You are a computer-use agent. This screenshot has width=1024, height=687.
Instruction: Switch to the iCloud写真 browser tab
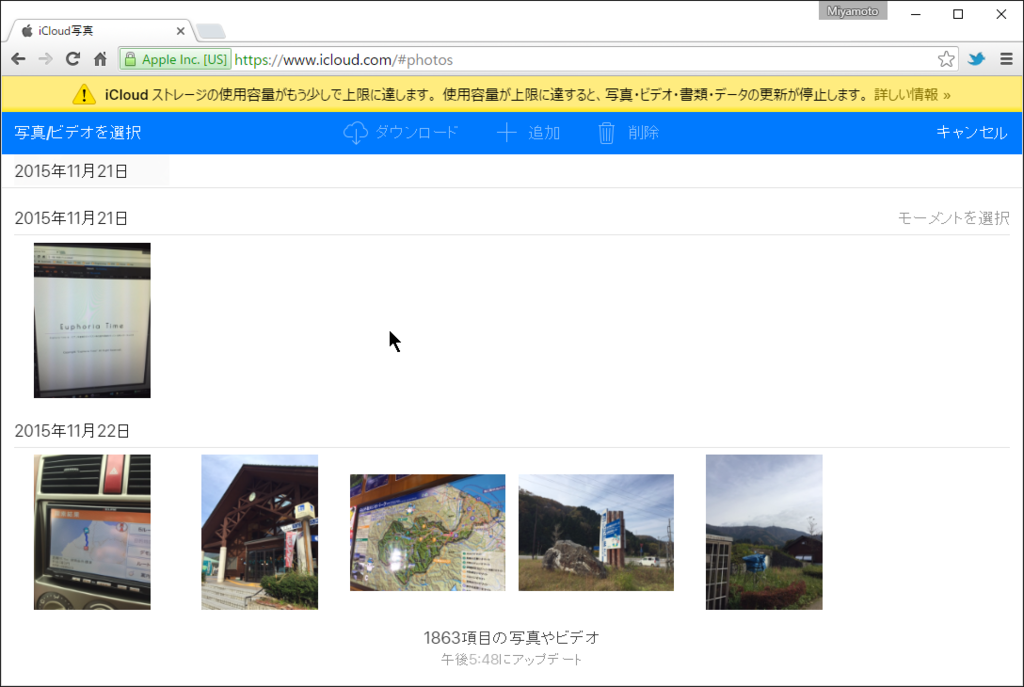95,30
